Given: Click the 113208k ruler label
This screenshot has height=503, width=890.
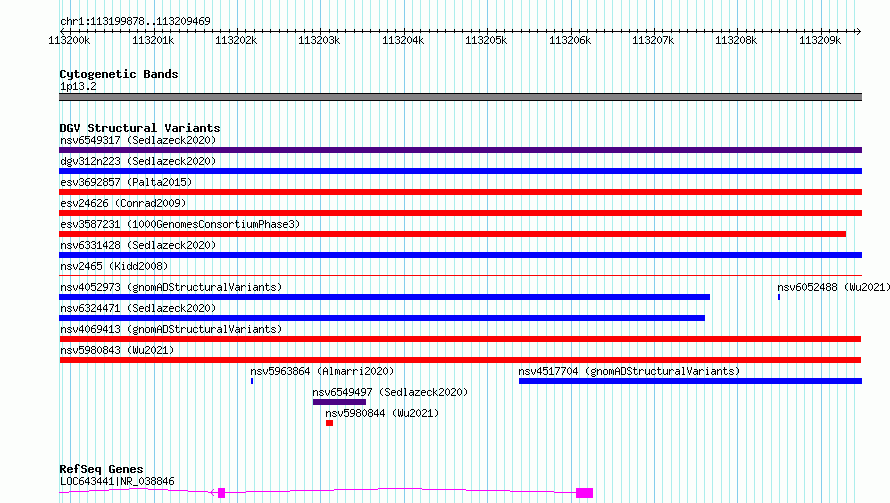Looking at the screenshot, I should [736, 40].
